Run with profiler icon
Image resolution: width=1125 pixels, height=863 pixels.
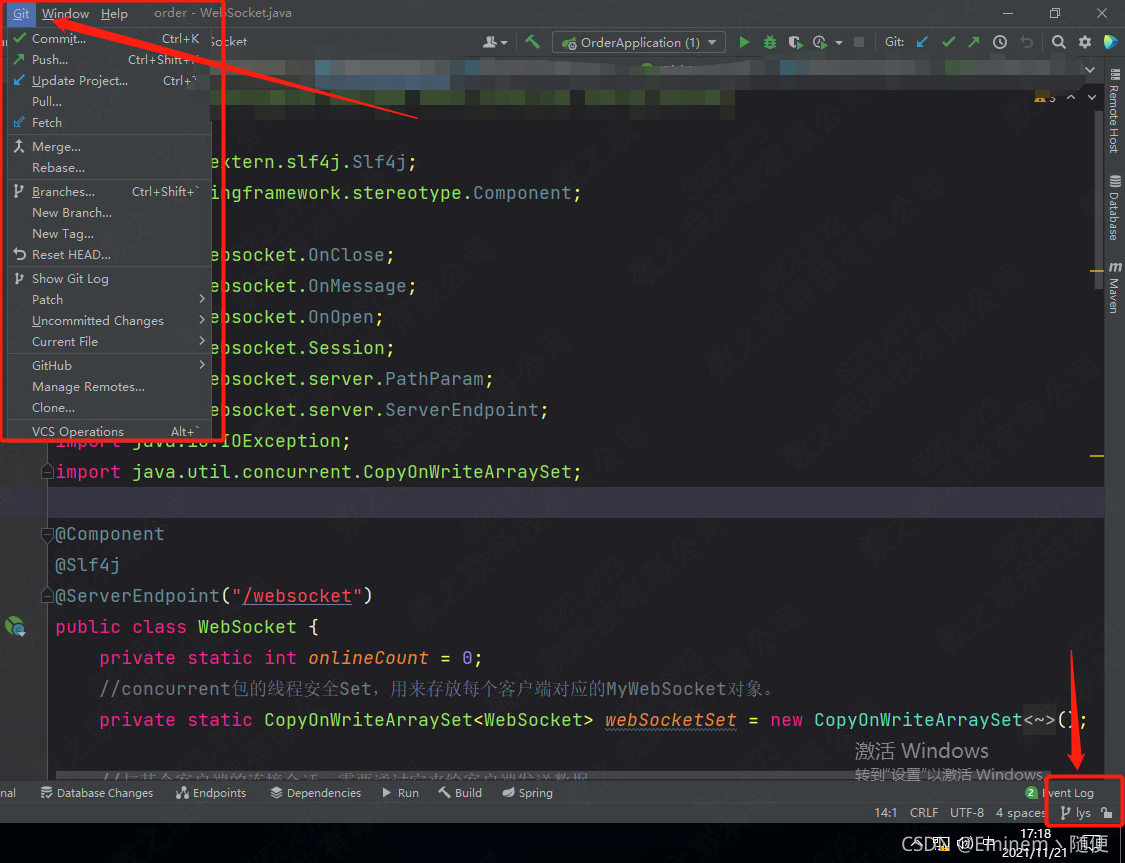point(819,42)
